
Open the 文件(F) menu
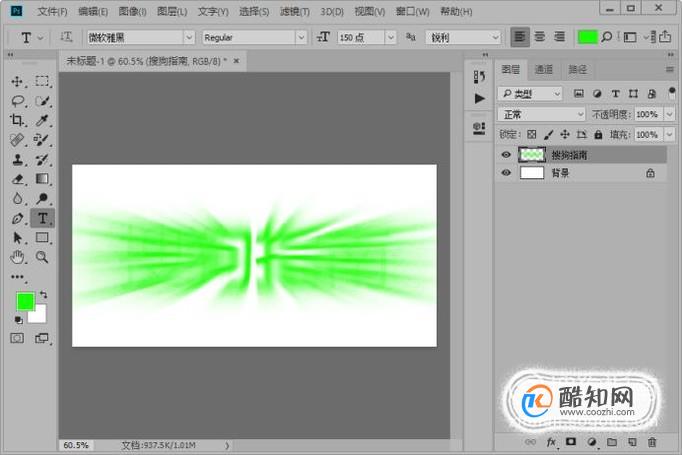tap(52, 12)
